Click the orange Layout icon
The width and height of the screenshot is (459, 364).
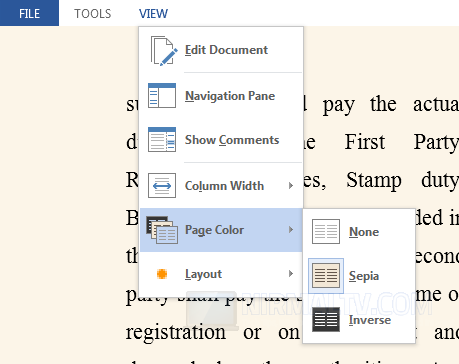(x=162, y=274)
